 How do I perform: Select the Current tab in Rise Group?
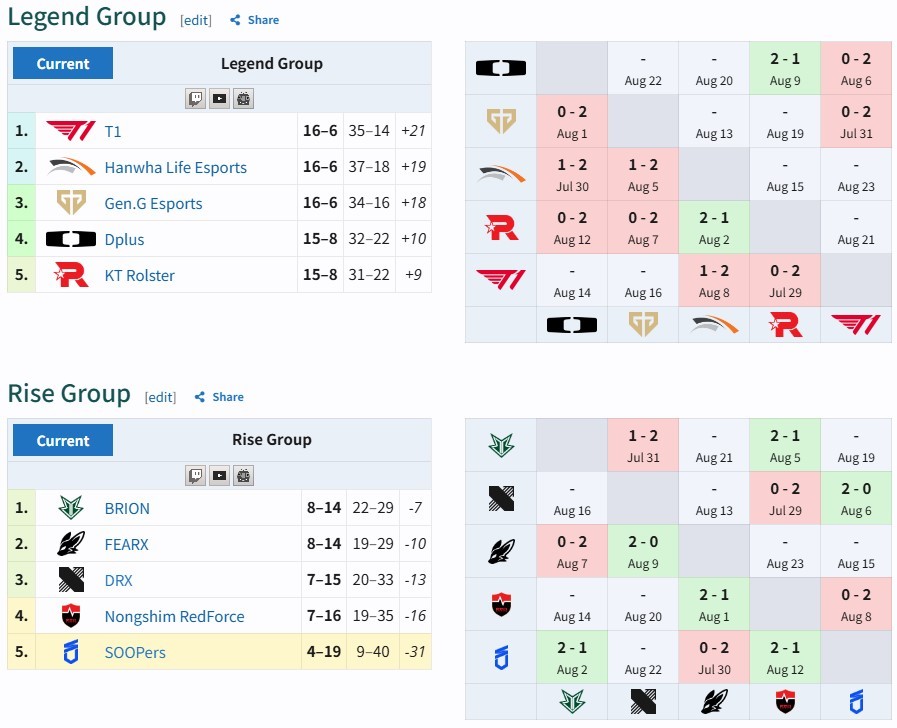point(63,440)
